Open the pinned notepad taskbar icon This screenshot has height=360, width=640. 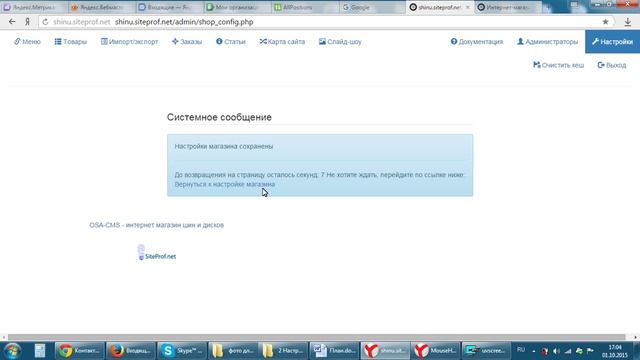point(40,351)
